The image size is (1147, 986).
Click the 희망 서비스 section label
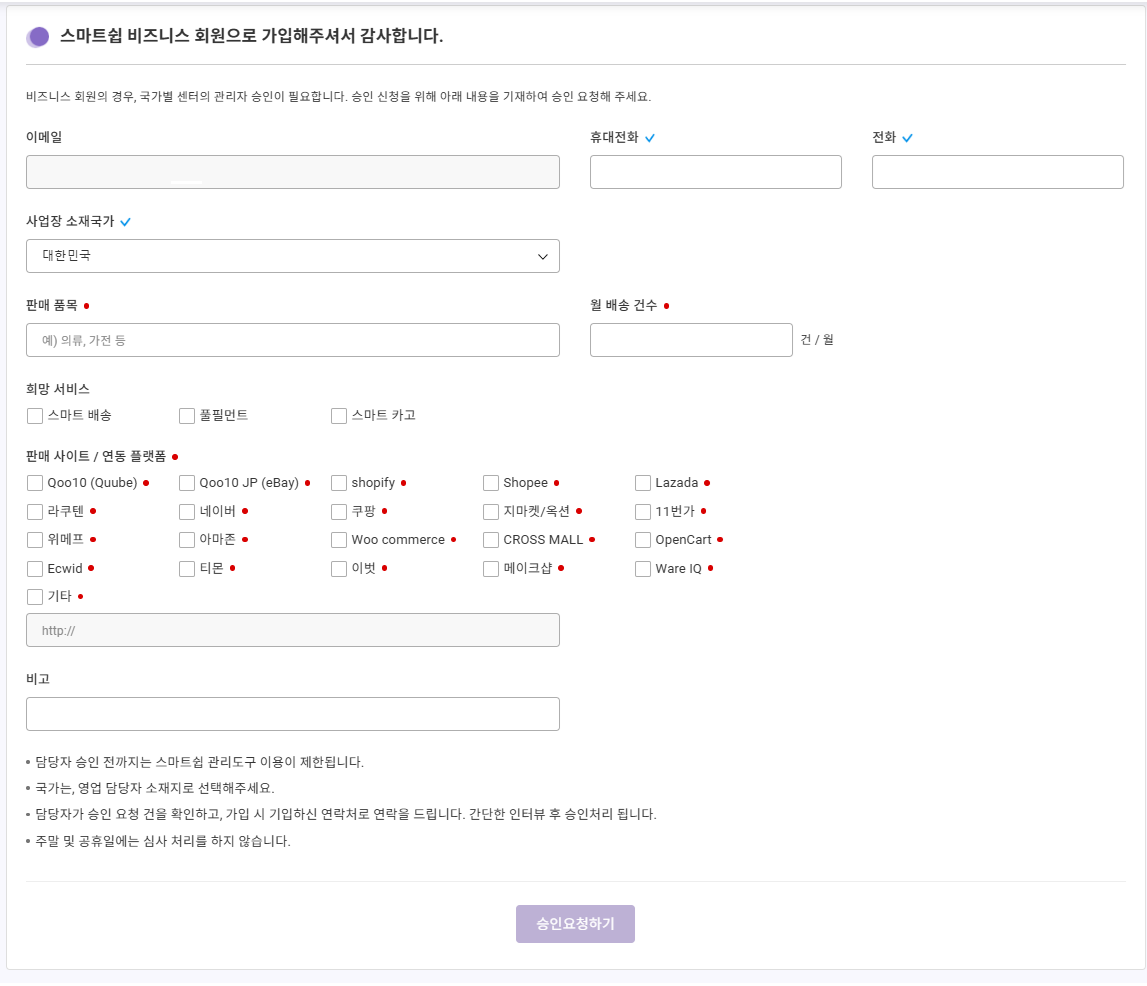pyautogui.click(x=58, y=389)
